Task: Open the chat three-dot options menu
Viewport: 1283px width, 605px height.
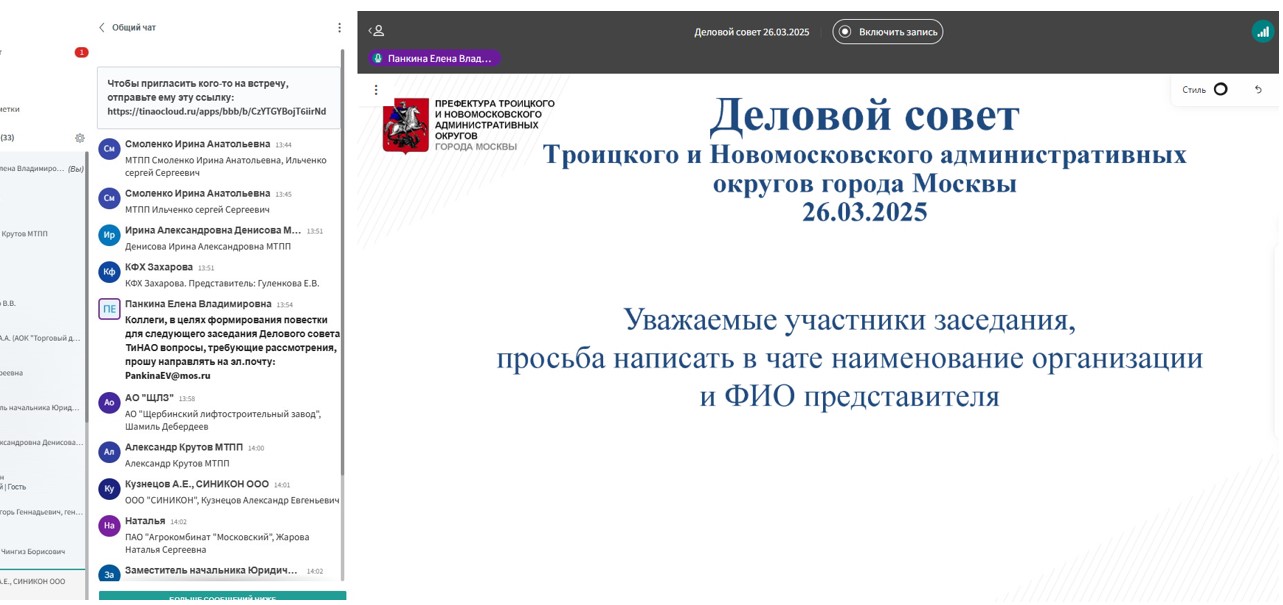Action: pyautogui.click(x=338, y=28)
